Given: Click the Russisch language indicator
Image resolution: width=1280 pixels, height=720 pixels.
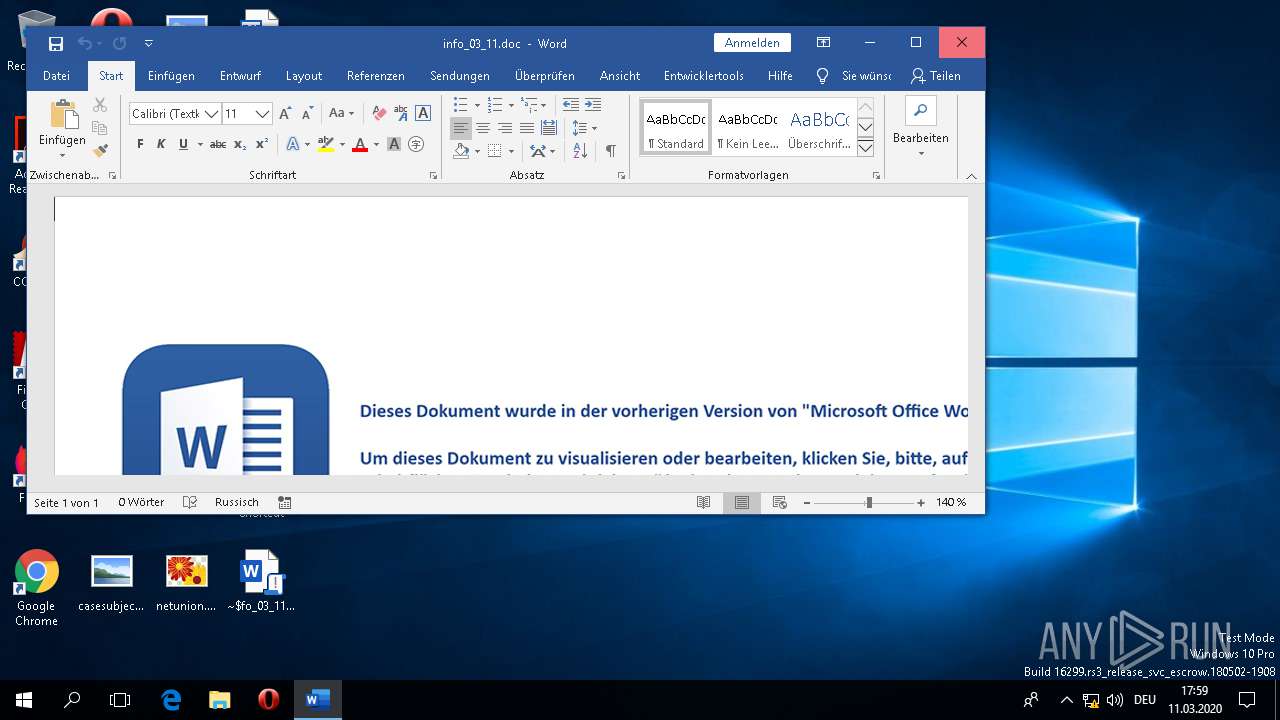Looking at the screenshot, I should tap(237, 502).
